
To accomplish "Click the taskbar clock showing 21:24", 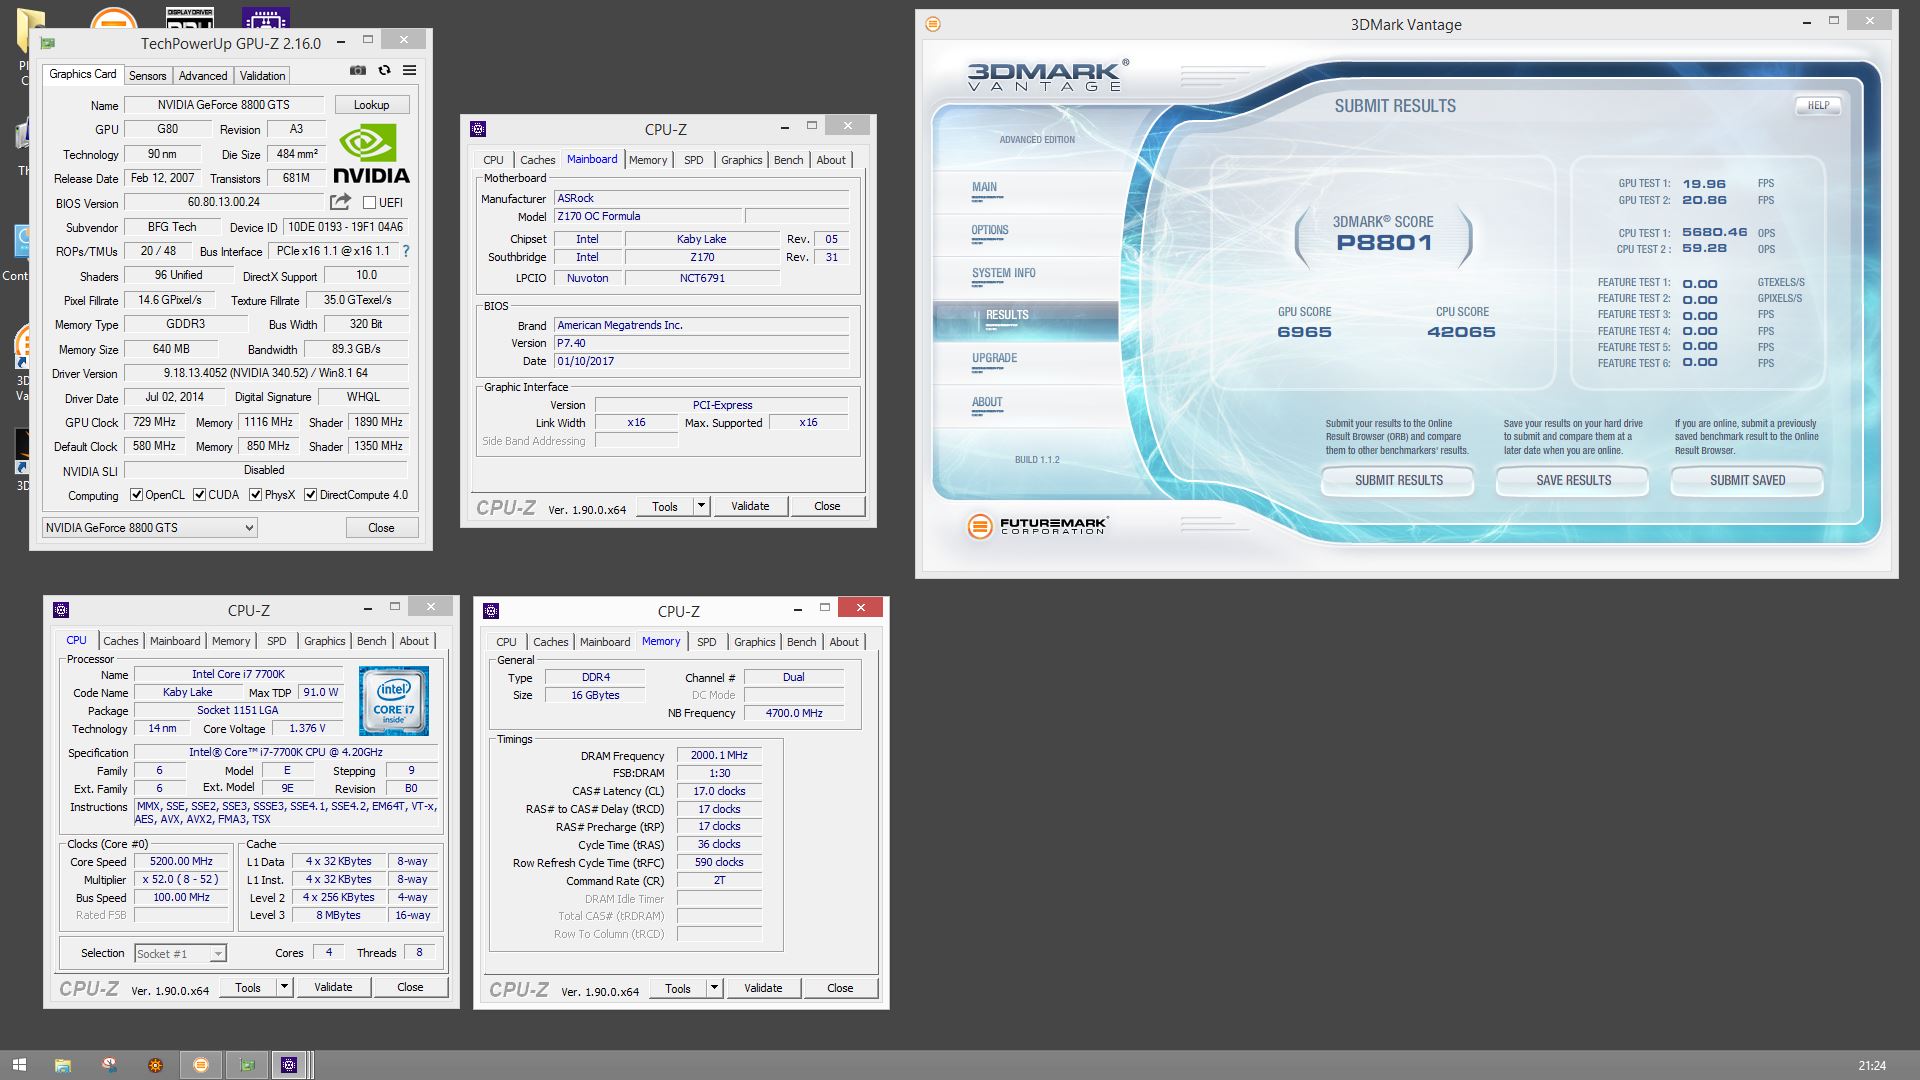I will pos(1872,1066).
